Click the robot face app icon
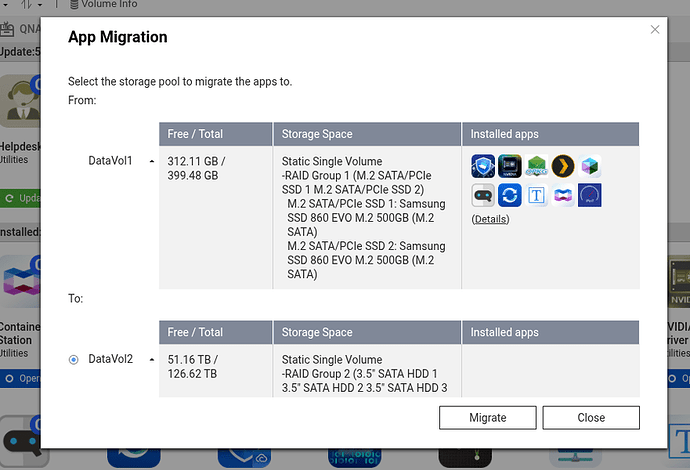The width and height of the screenshot is (690, 470). [x=484, y=195]
